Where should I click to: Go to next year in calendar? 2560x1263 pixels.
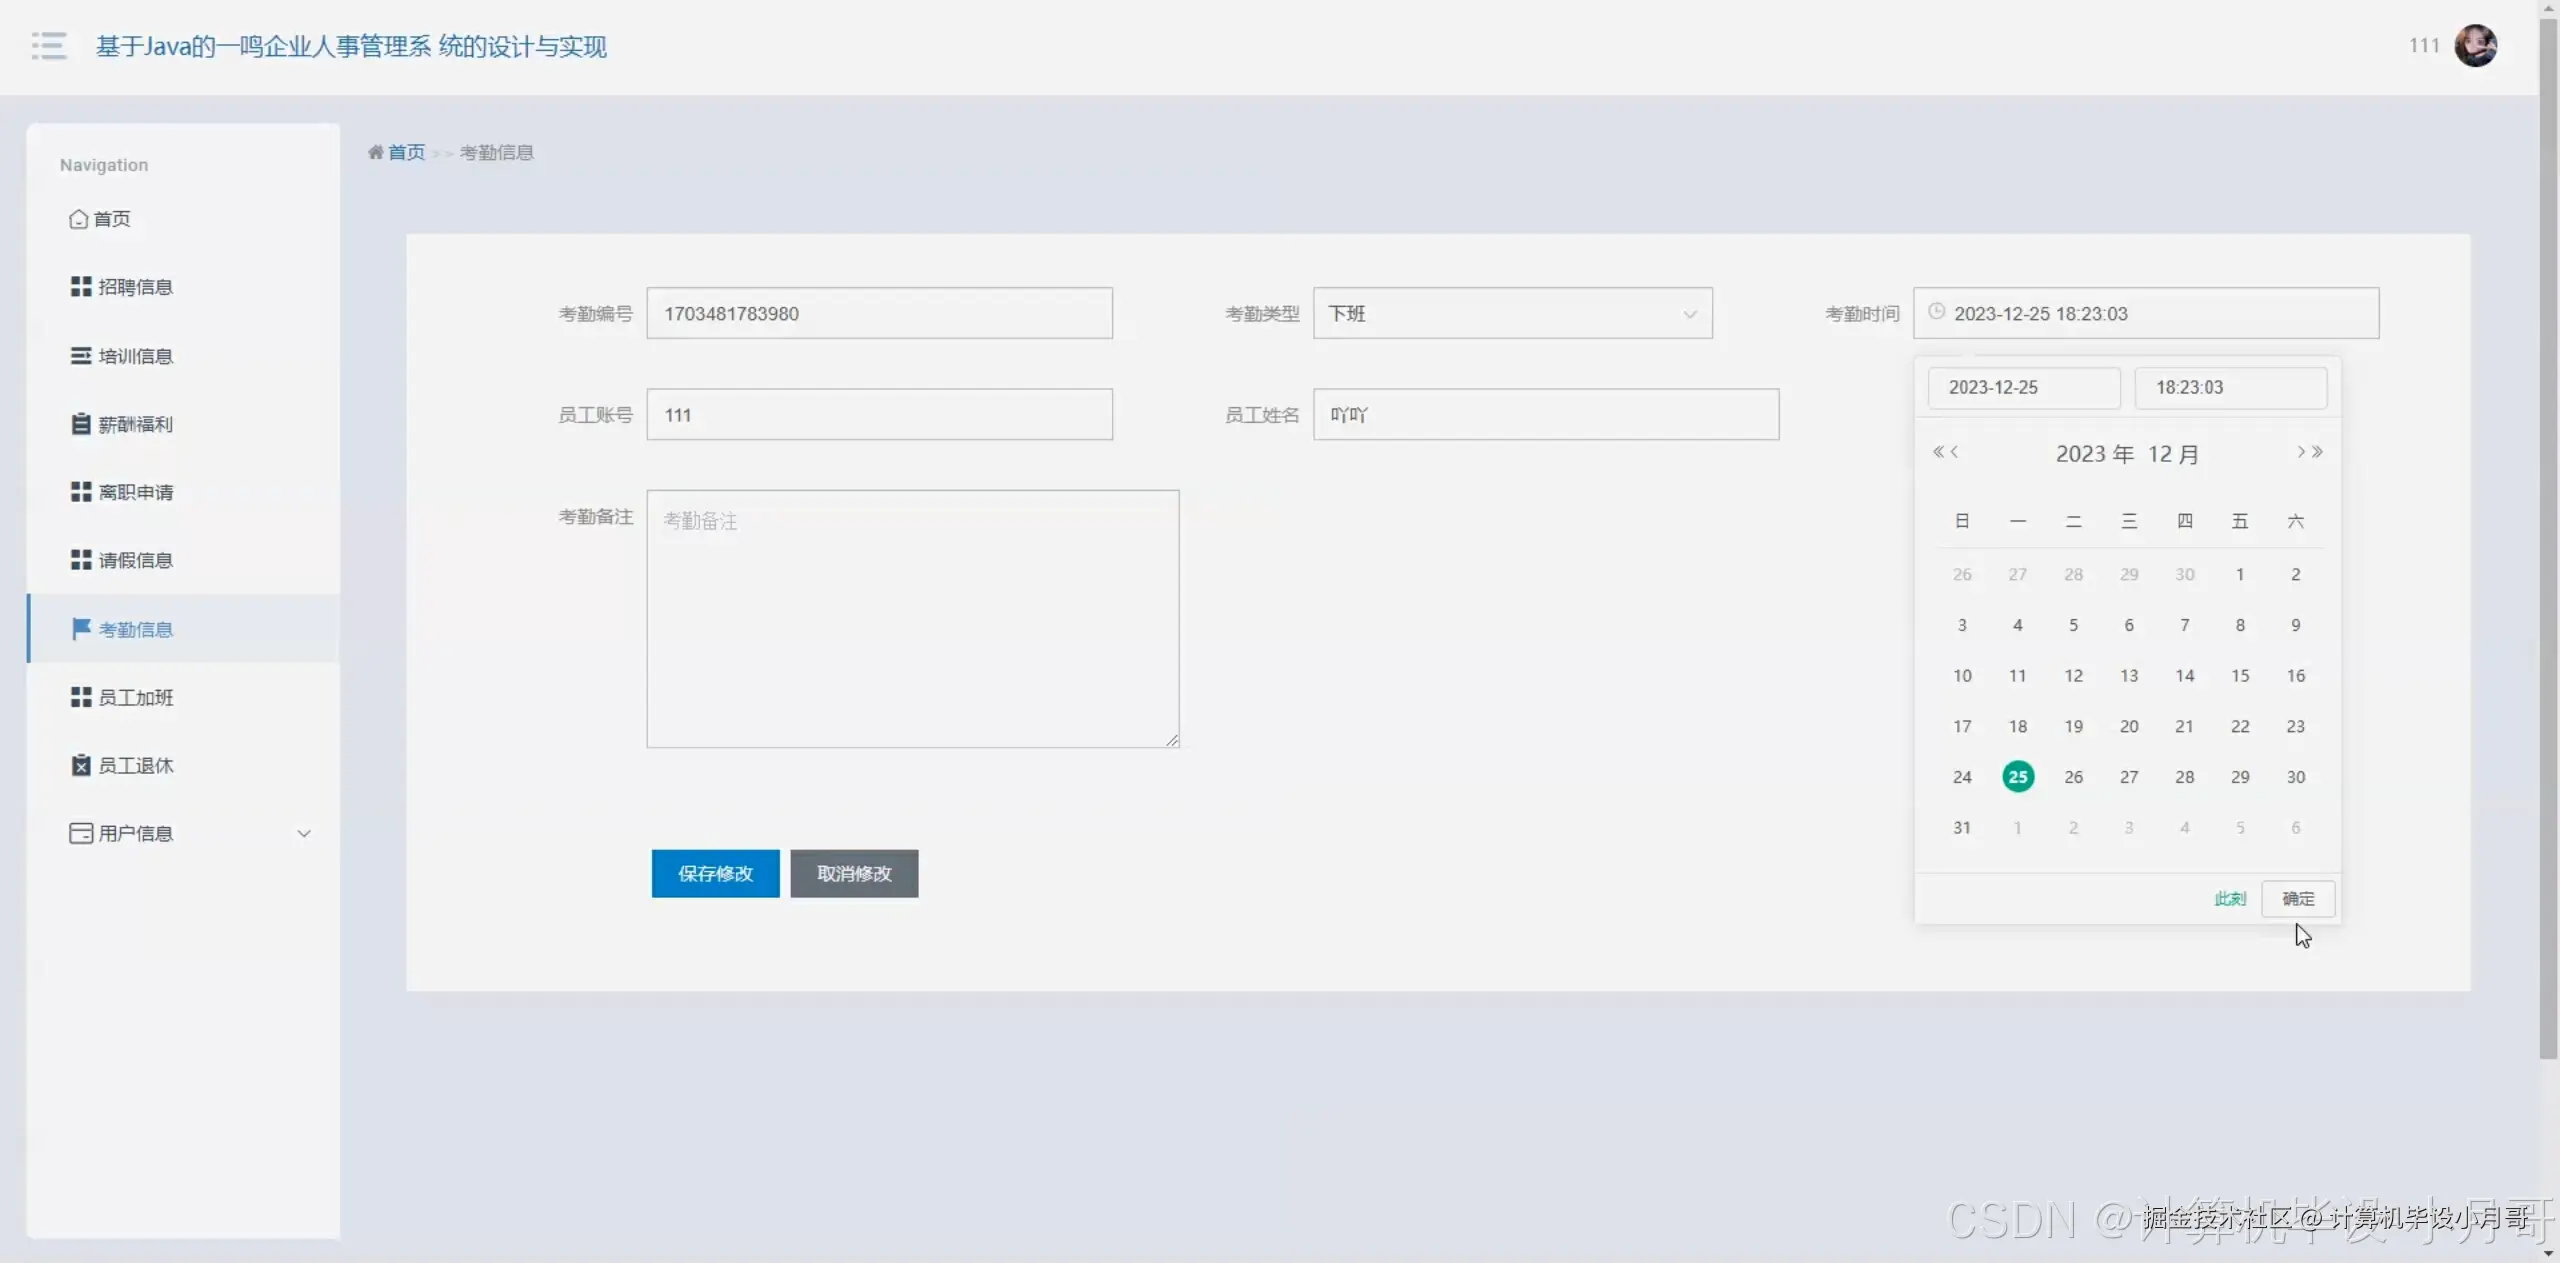[x=2319, y=452]
